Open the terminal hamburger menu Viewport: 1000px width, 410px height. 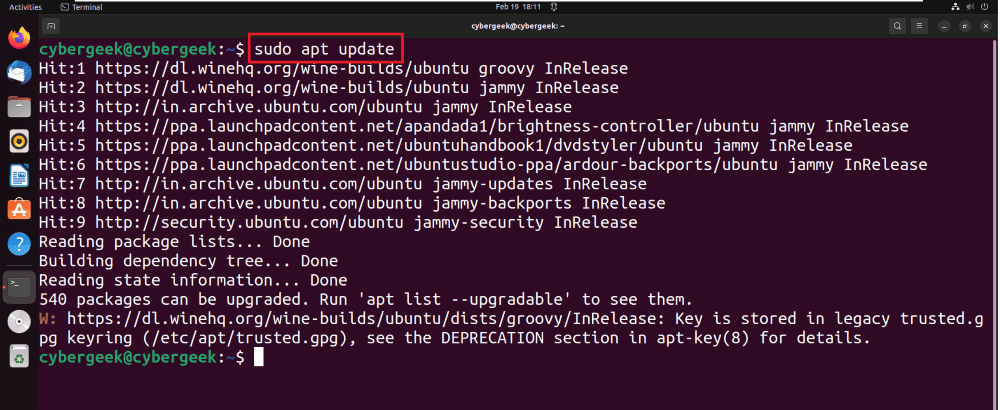[x=919, y=26]
